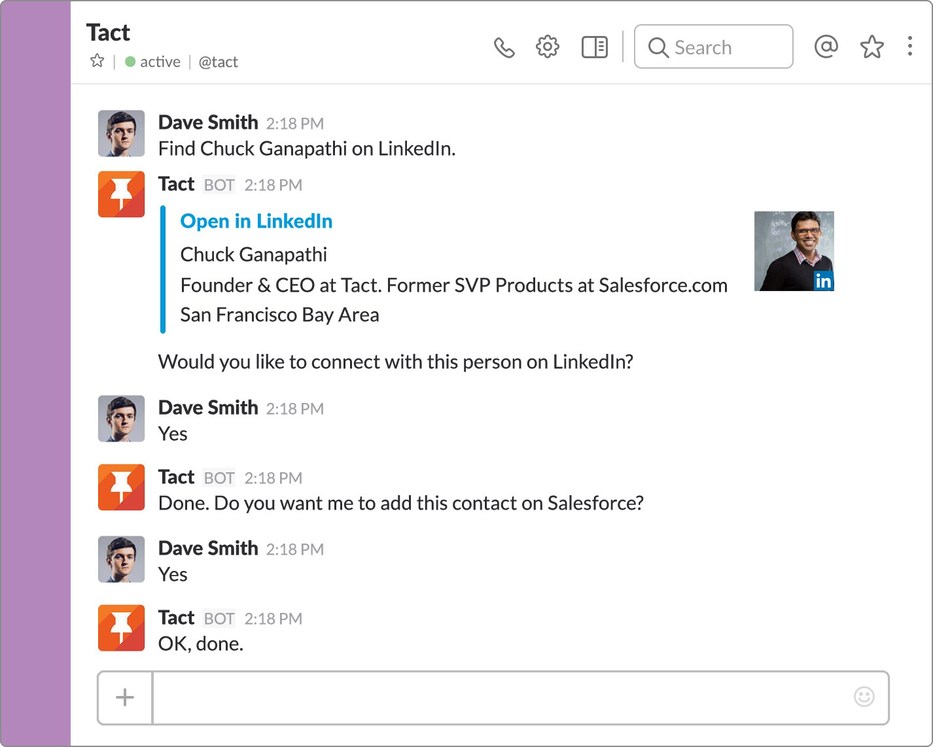Open the channel details flexpane icon
Screen dimensions: 933x747
594,47
